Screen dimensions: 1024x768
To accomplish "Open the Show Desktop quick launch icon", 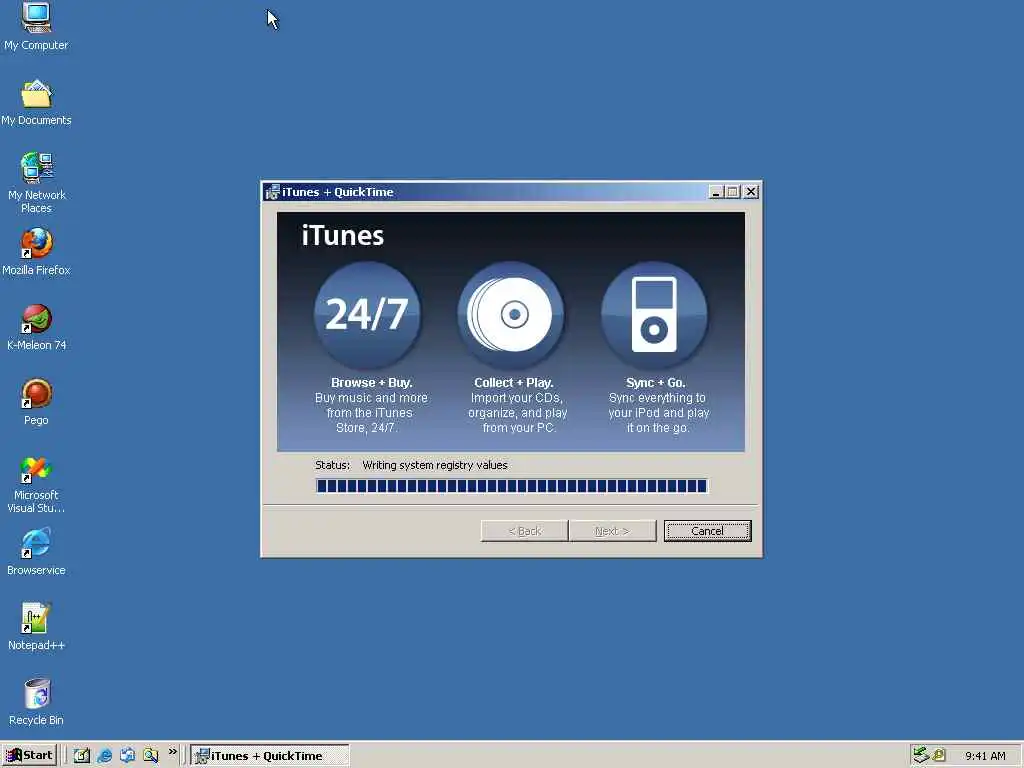I will coord(82,756).
